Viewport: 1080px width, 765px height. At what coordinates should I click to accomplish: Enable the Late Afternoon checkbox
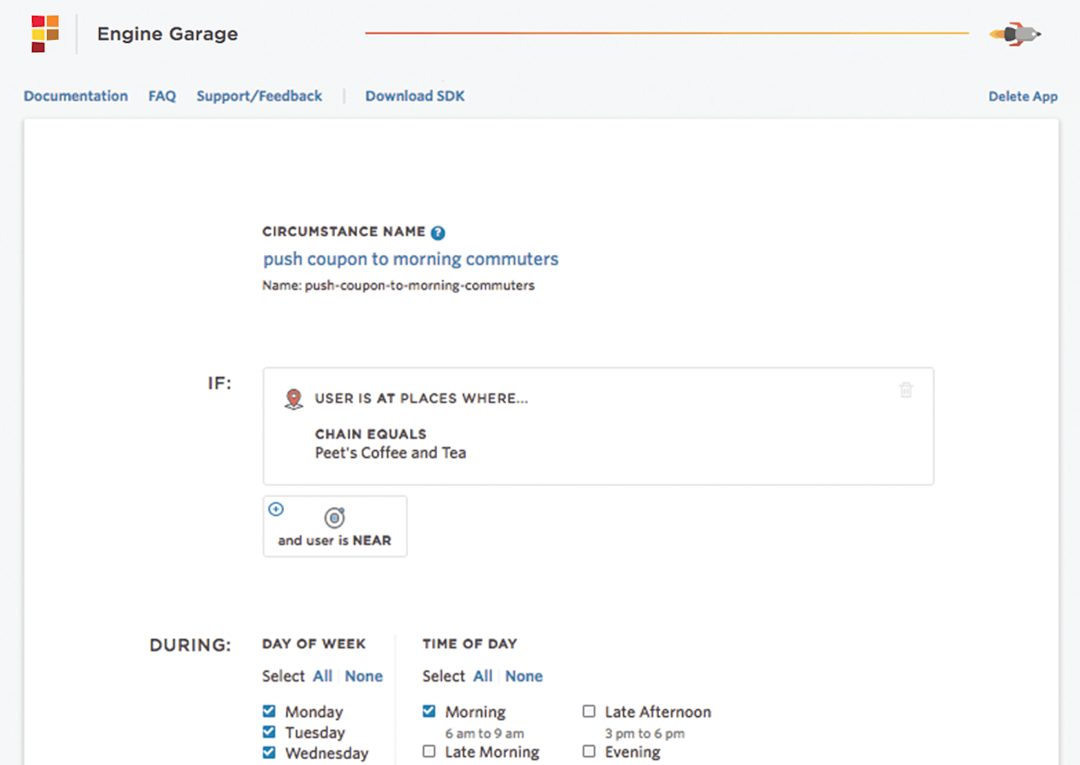tap(589, 711)
